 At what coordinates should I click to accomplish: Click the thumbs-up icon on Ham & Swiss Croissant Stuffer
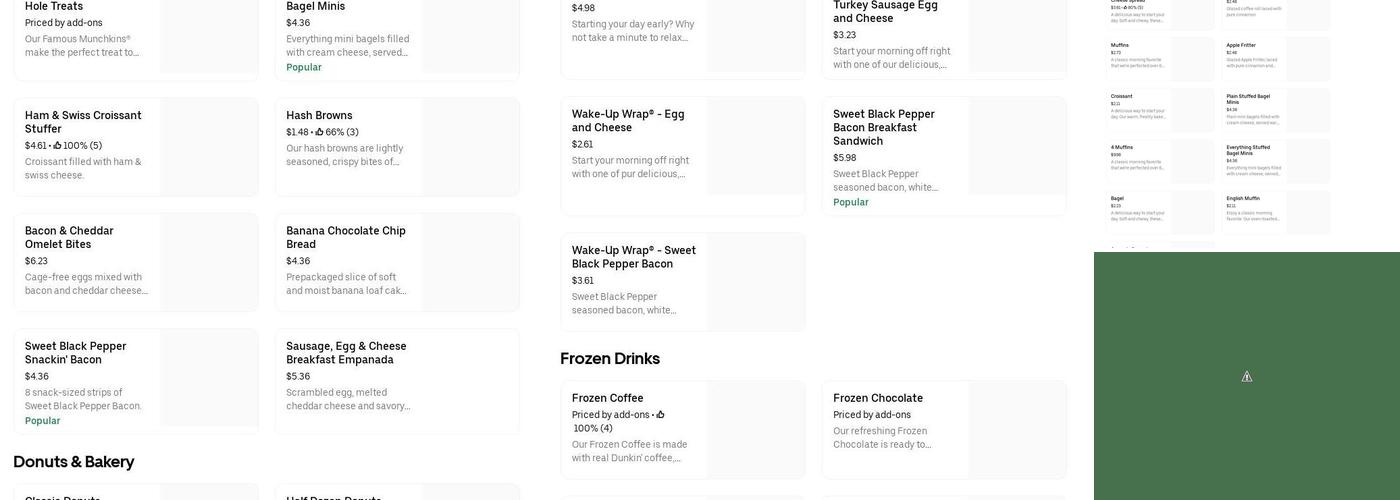57,146
